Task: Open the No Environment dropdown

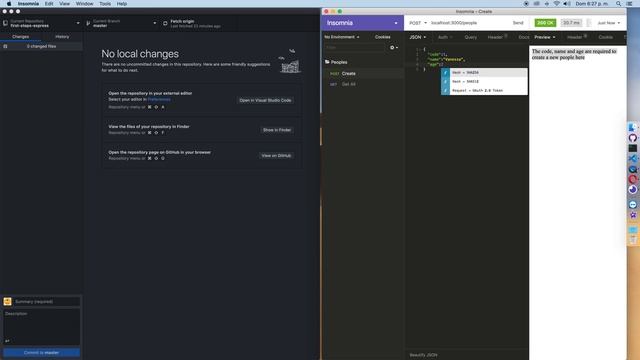Action: 342,37
